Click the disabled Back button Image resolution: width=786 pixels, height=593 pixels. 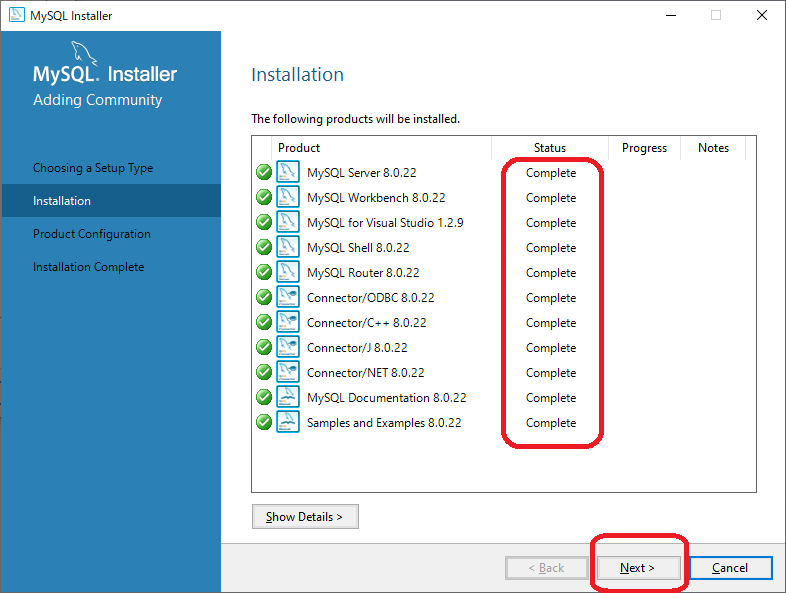point(546,568)
